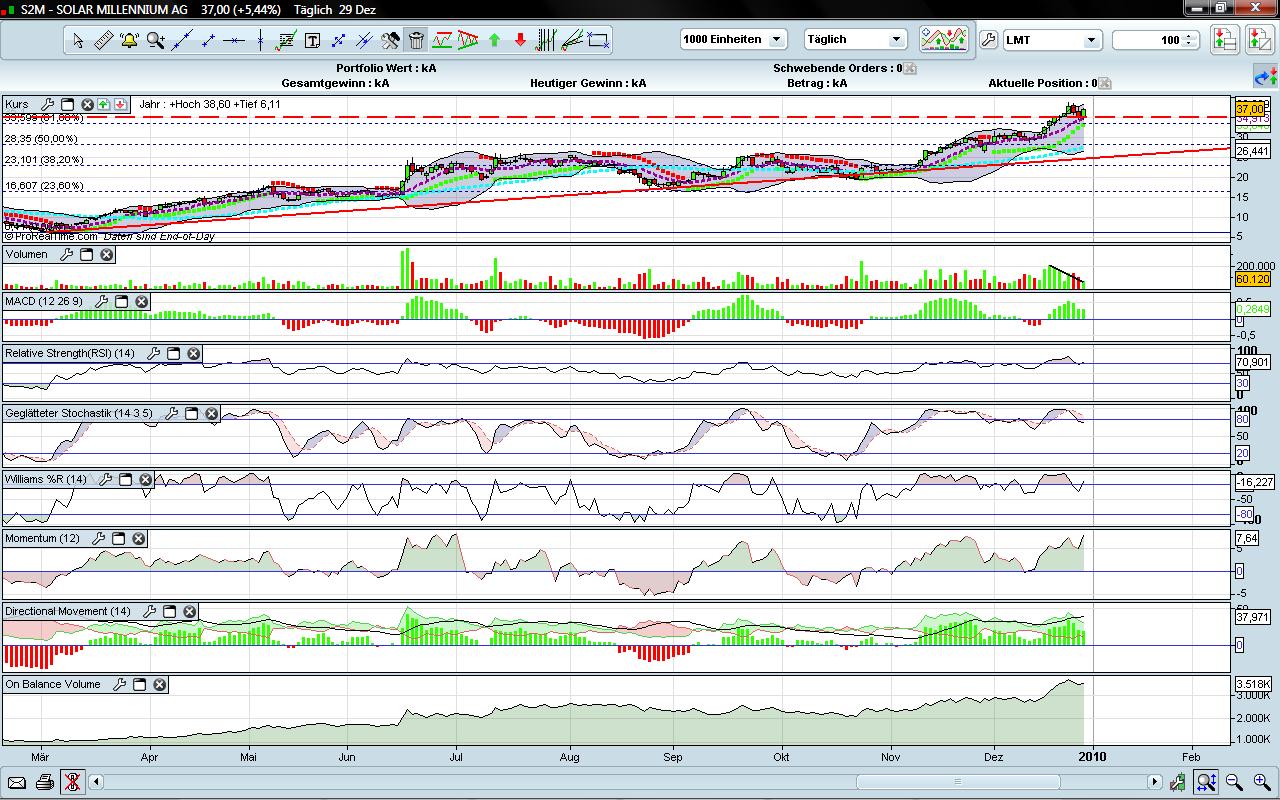Maximize the Volumen indicator panel

(x=87, y=255)
